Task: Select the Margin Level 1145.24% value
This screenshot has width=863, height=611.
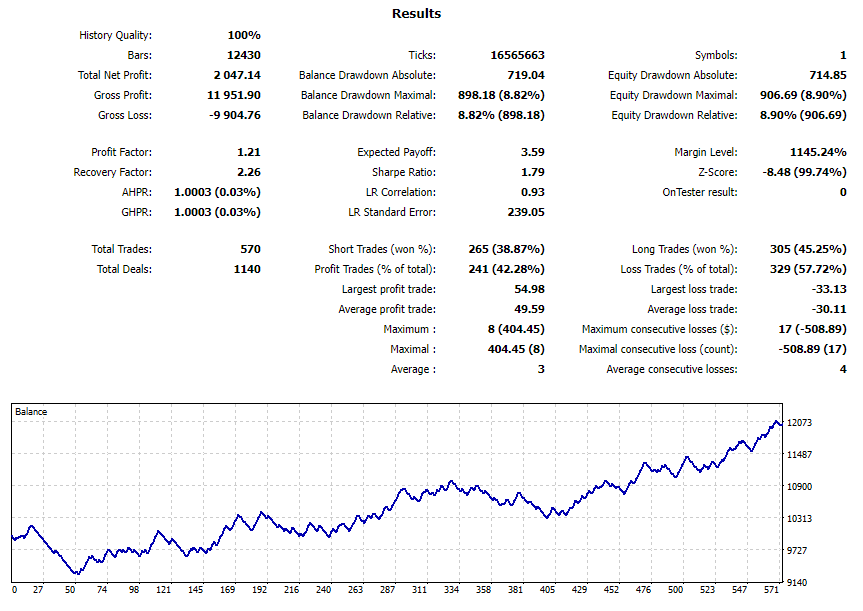Action: (x=816, y=151)
